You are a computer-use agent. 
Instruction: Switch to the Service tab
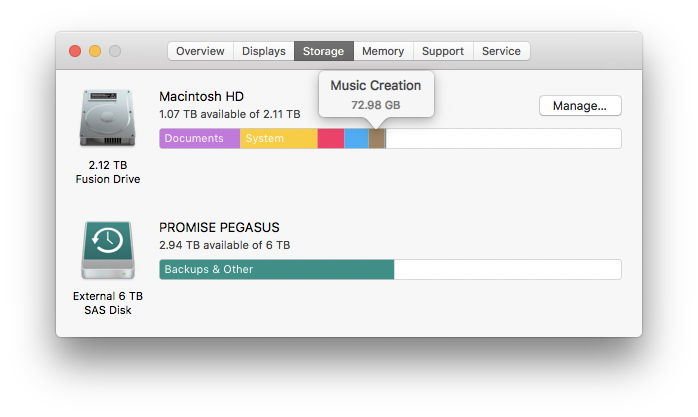coord(501,51)
